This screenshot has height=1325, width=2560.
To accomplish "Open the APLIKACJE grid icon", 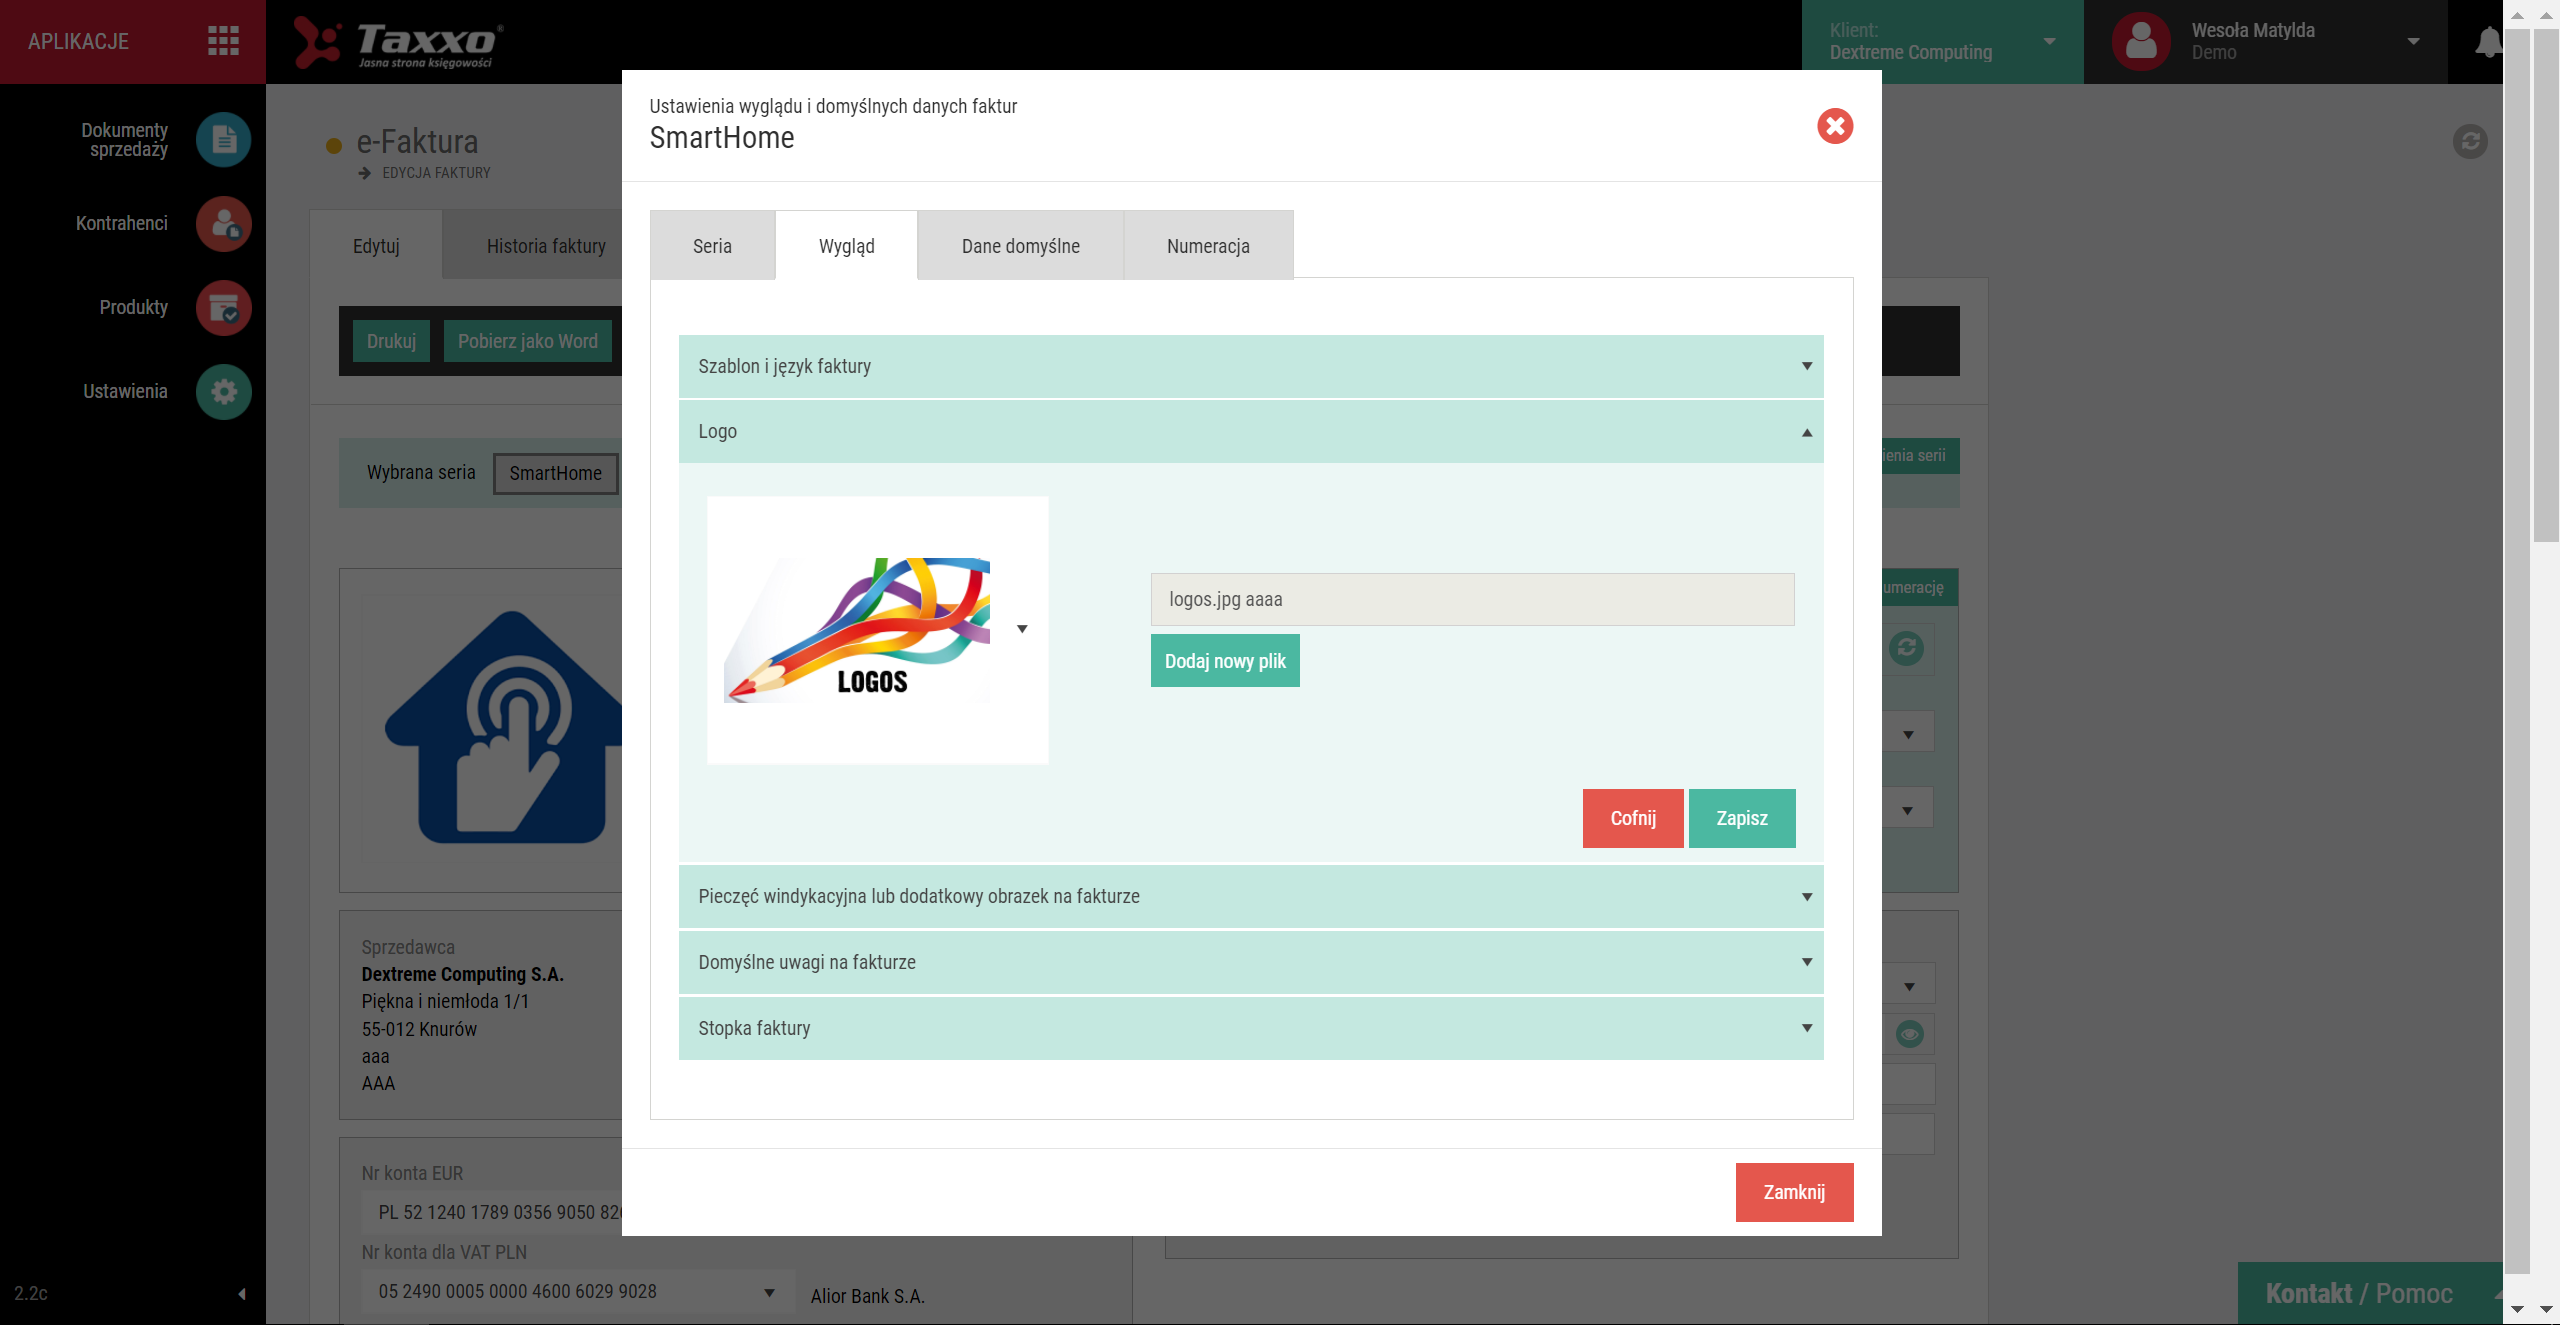I will [x=223, y=41].
